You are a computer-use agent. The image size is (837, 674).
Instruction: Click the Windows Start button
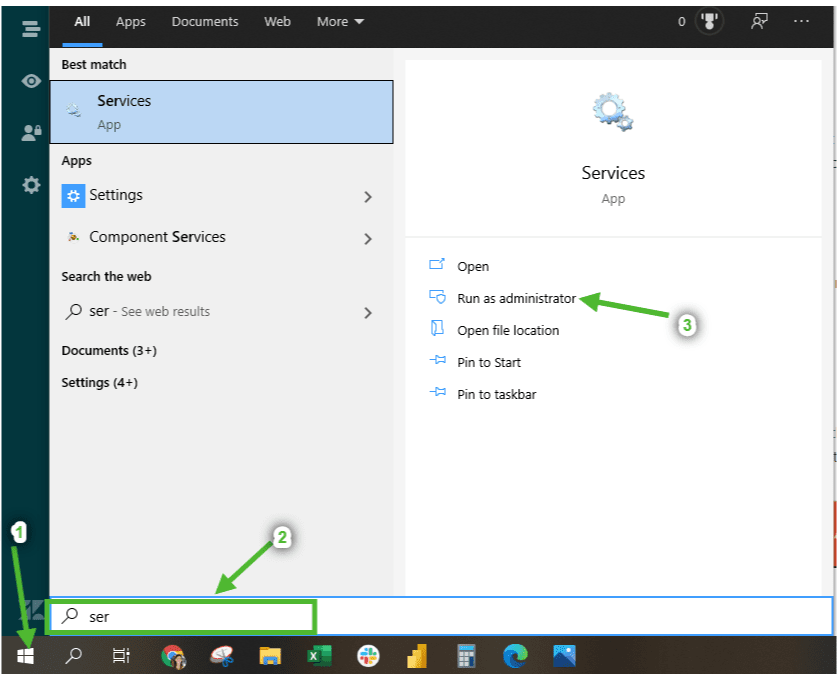[25, 655]
